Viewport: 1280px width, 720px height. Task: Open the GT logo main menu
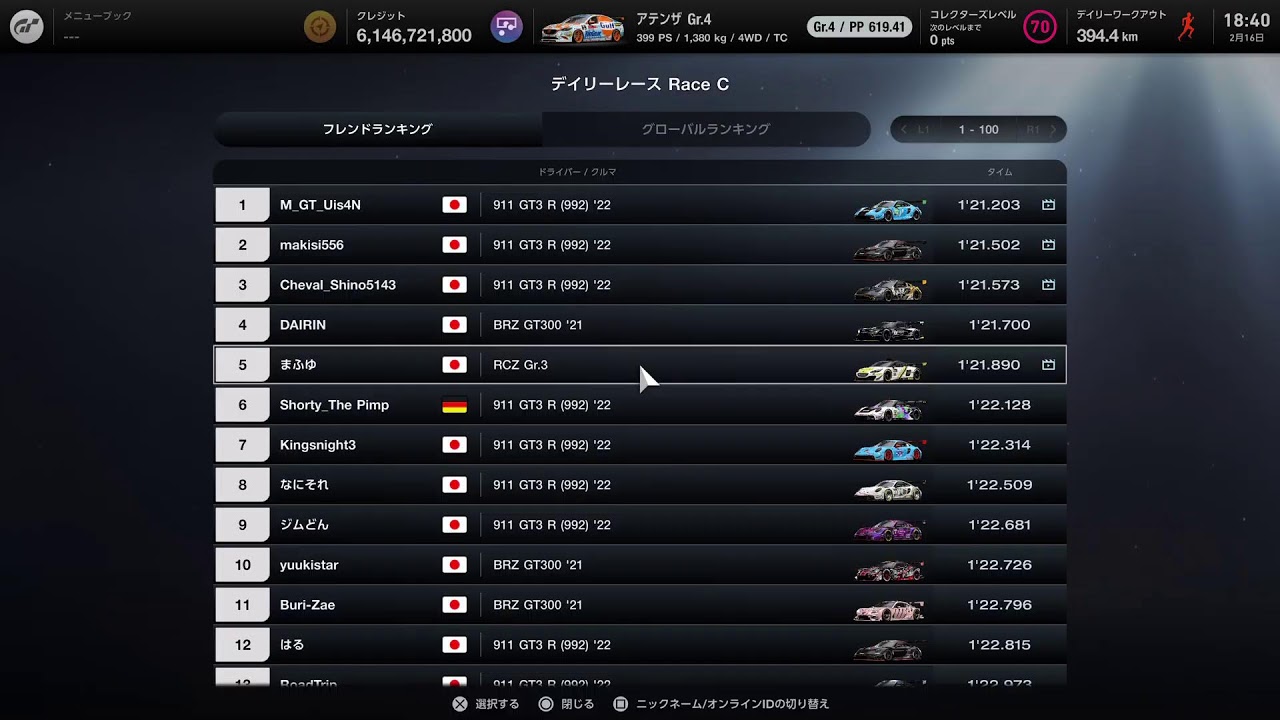tap(27, 27)
